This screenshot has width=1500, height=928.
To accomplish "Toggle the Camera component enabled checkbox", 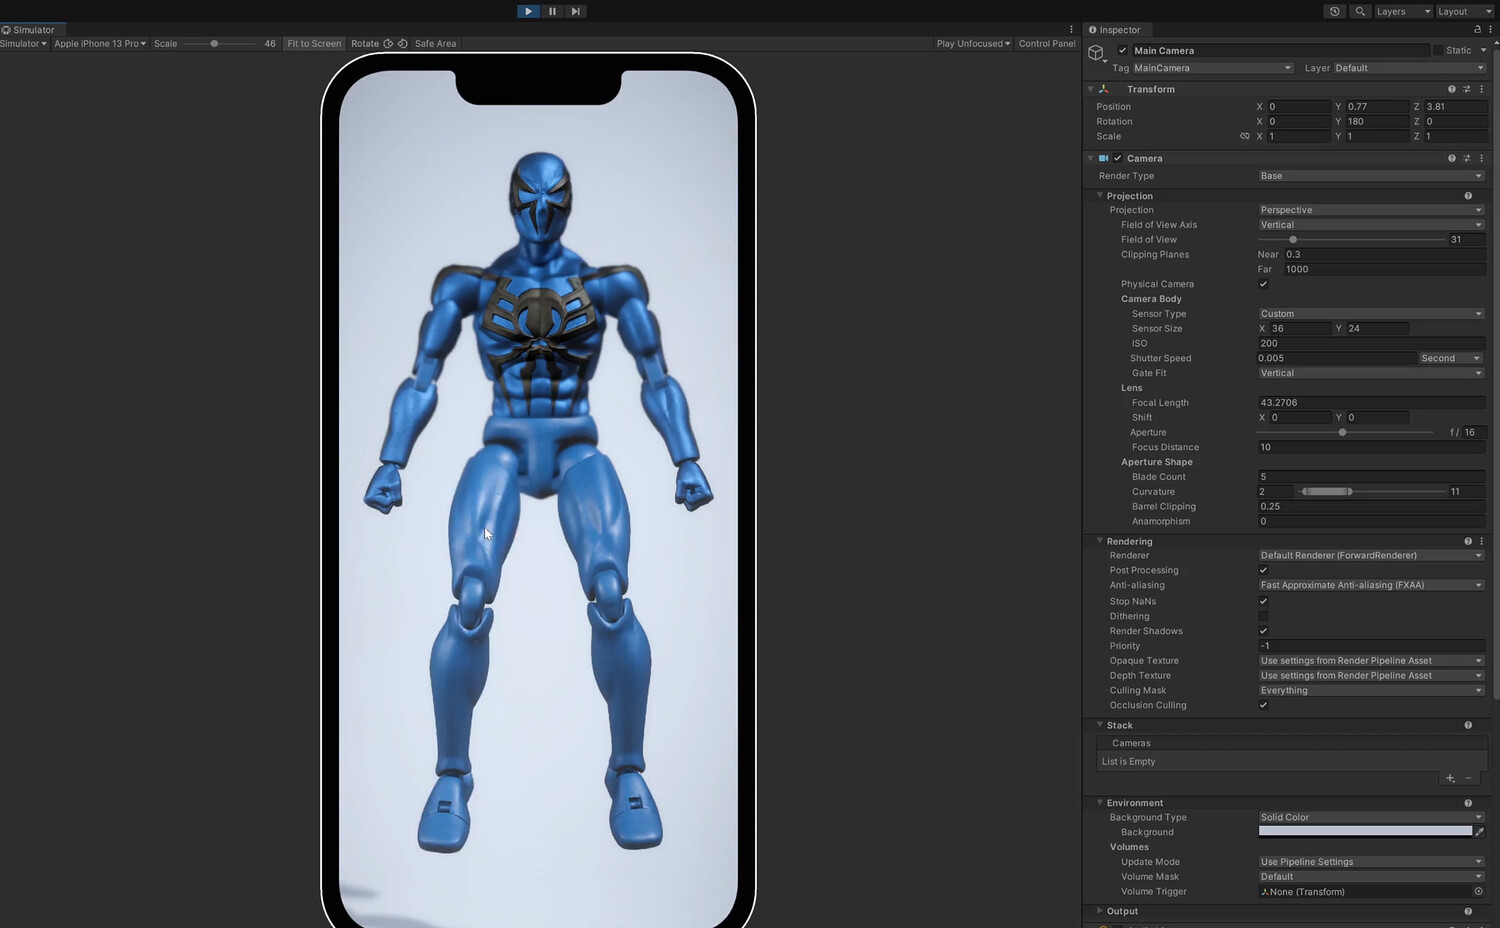I will pos(1118,158).
